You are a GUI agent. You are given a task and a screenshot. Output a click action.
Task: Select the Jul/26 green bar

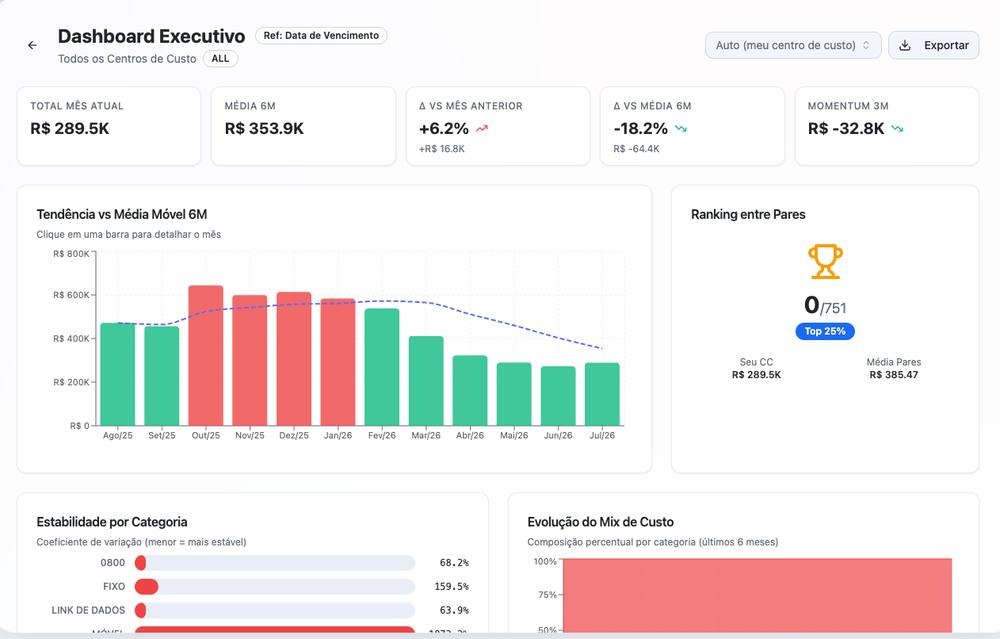click(601, 394)
